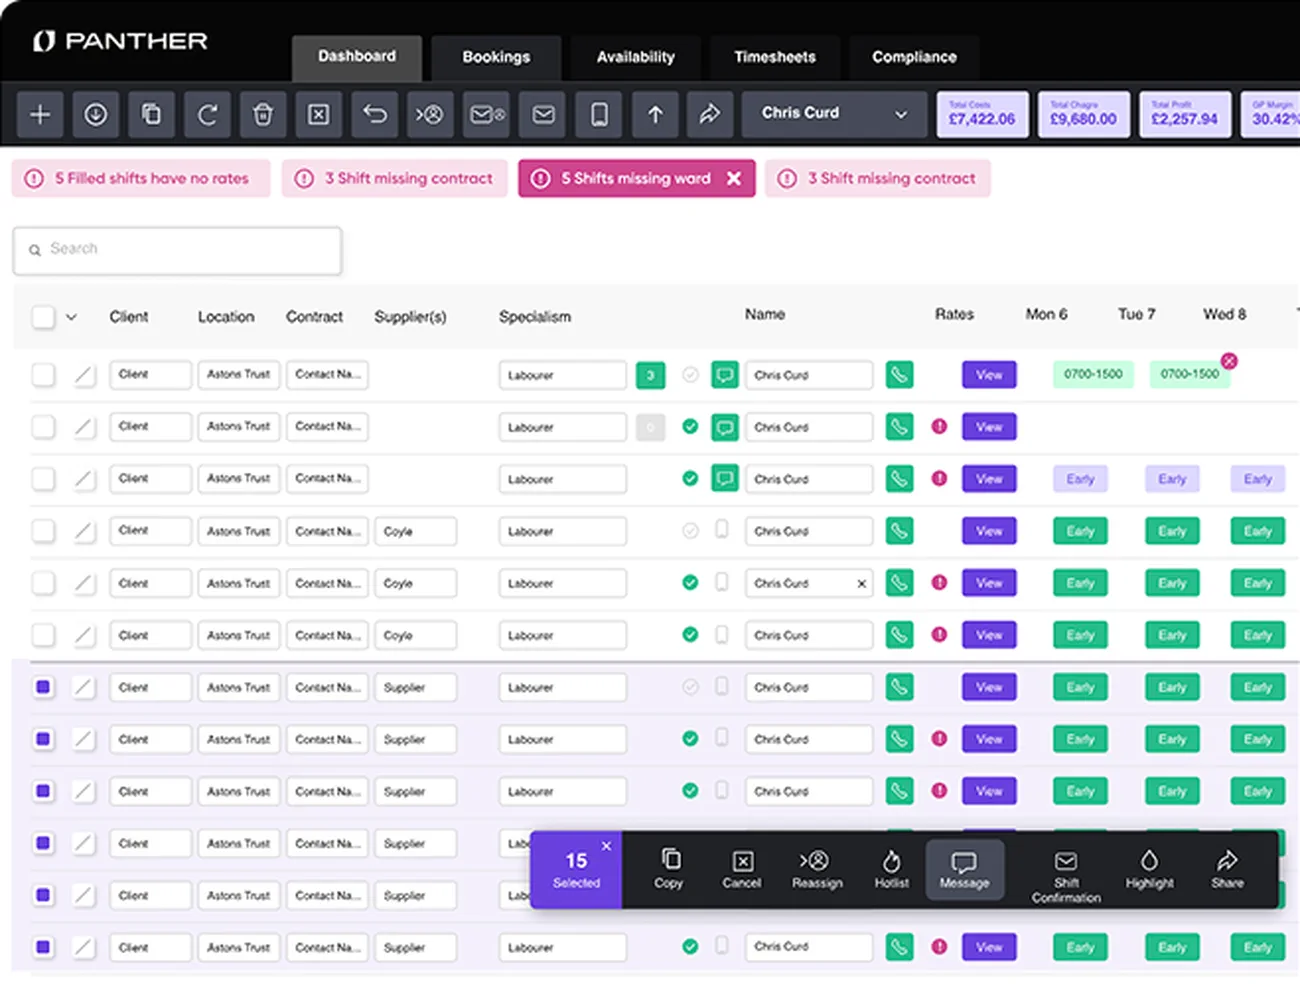Click the circled download arrow toolbar icon

(96, 115)
